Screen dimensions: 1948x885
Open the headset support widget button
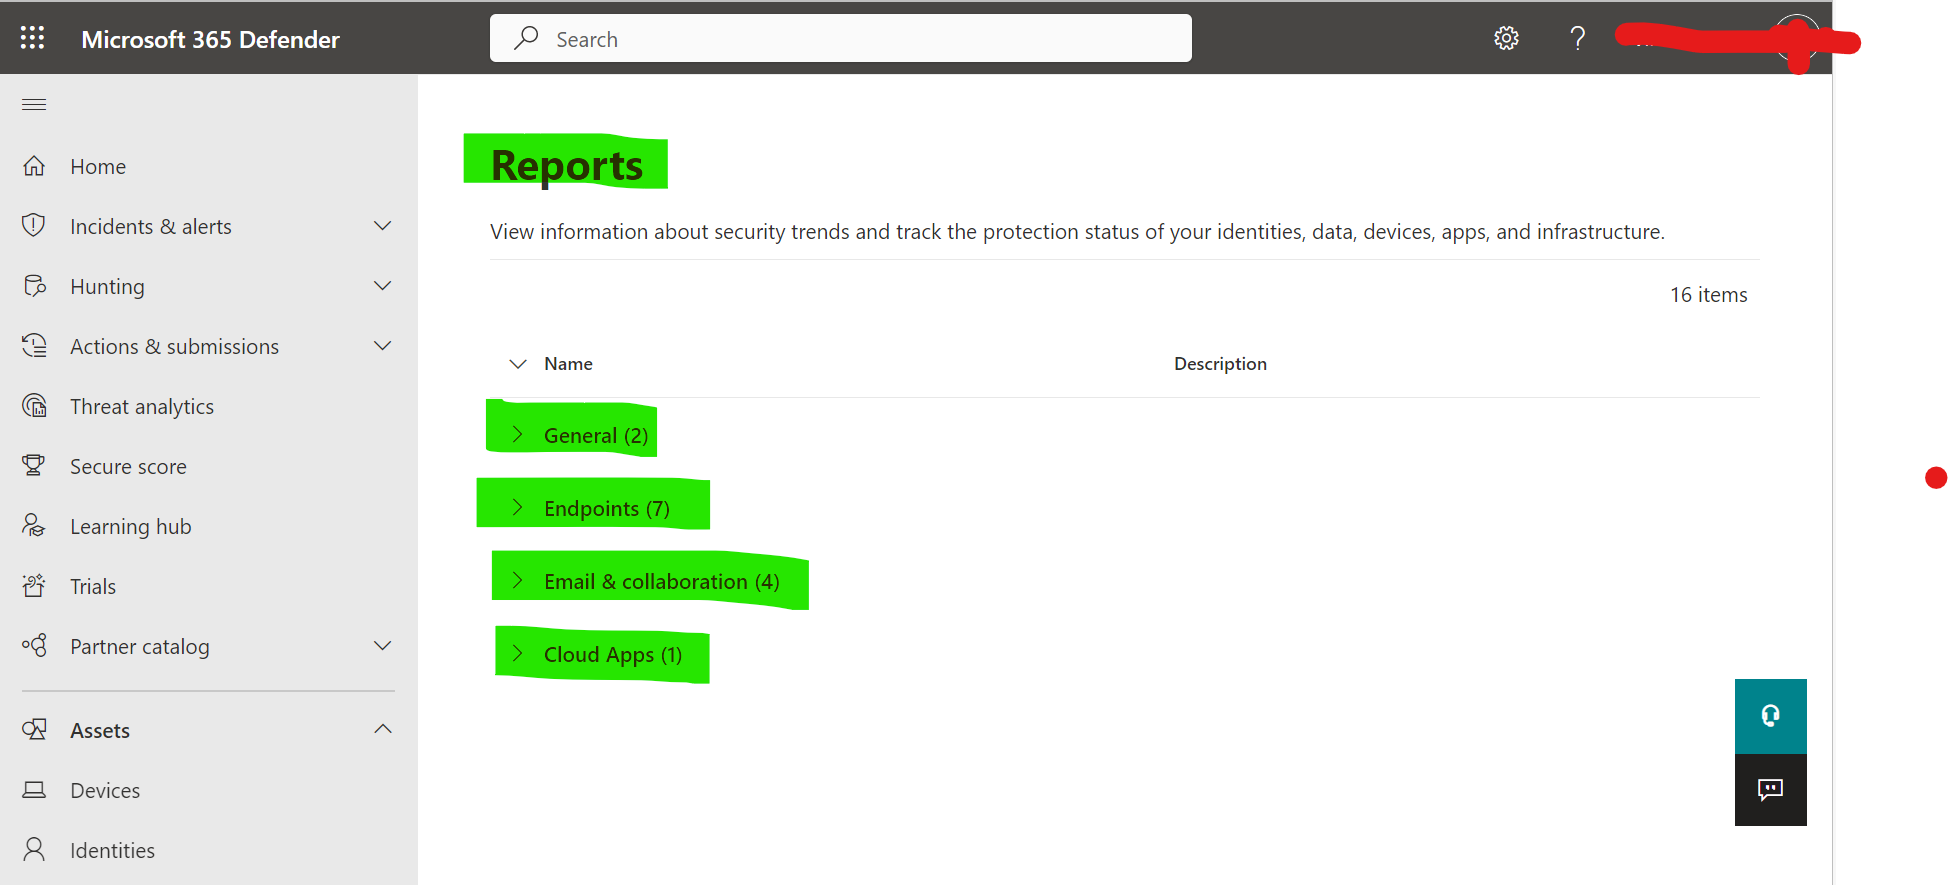(x=1770, y=716)
